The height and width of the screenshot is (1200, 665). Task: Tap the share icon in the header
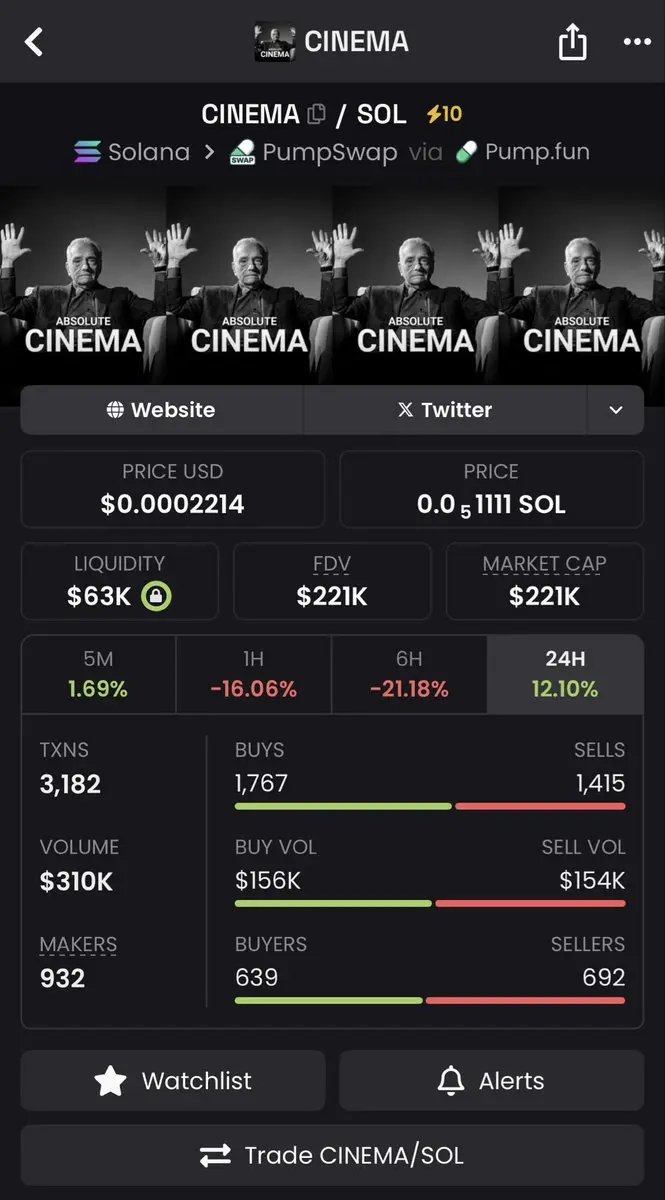pyautogui.click(x=572, y=42)
